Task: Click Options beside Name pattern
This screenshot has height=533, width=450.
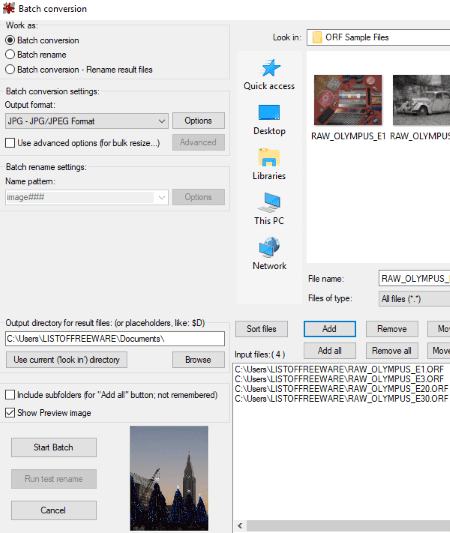Action: click(198, 197)
